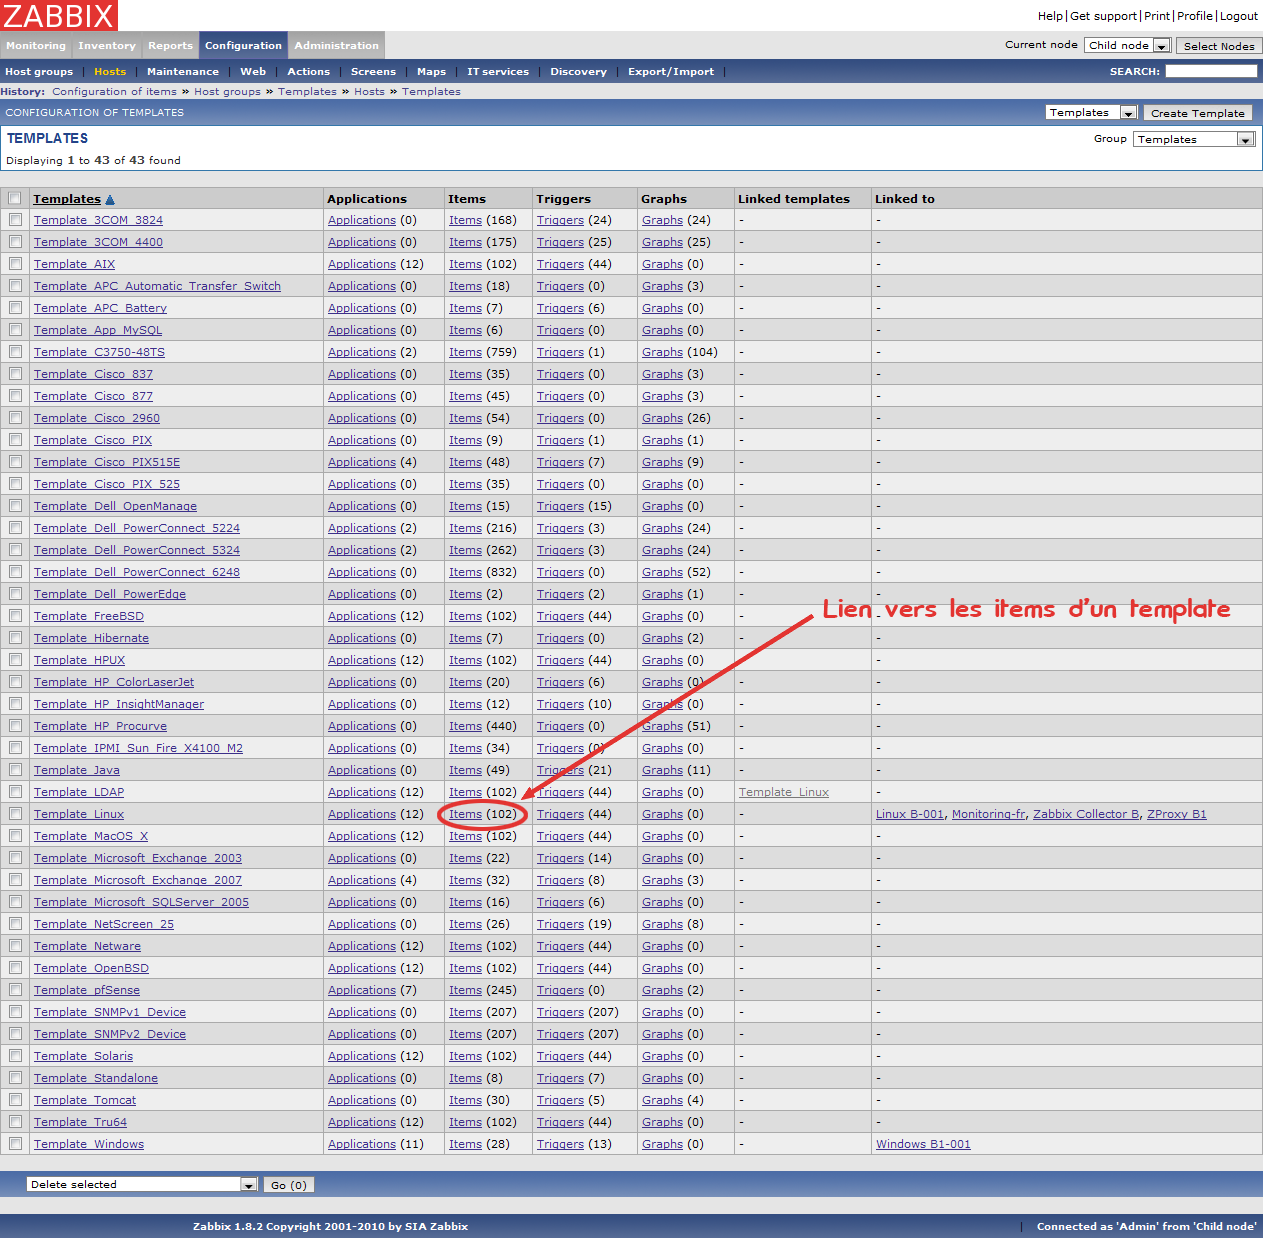The image size is (1263, 1238).
Task: Switch to the Monitoring tab
Action: 36,46
